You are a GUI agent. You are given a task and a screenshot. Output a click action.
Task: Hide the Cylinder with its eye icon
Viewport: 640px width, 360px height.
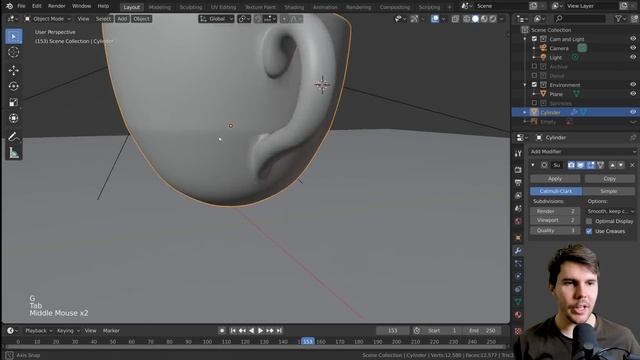coord(633,112)
